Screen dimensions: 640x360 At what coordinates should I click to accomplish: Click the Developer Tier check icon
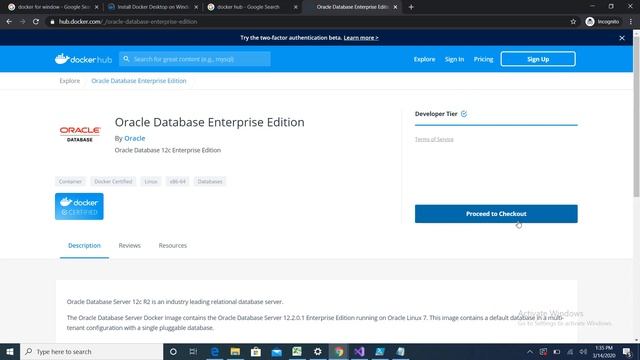(x=464, y=114)
